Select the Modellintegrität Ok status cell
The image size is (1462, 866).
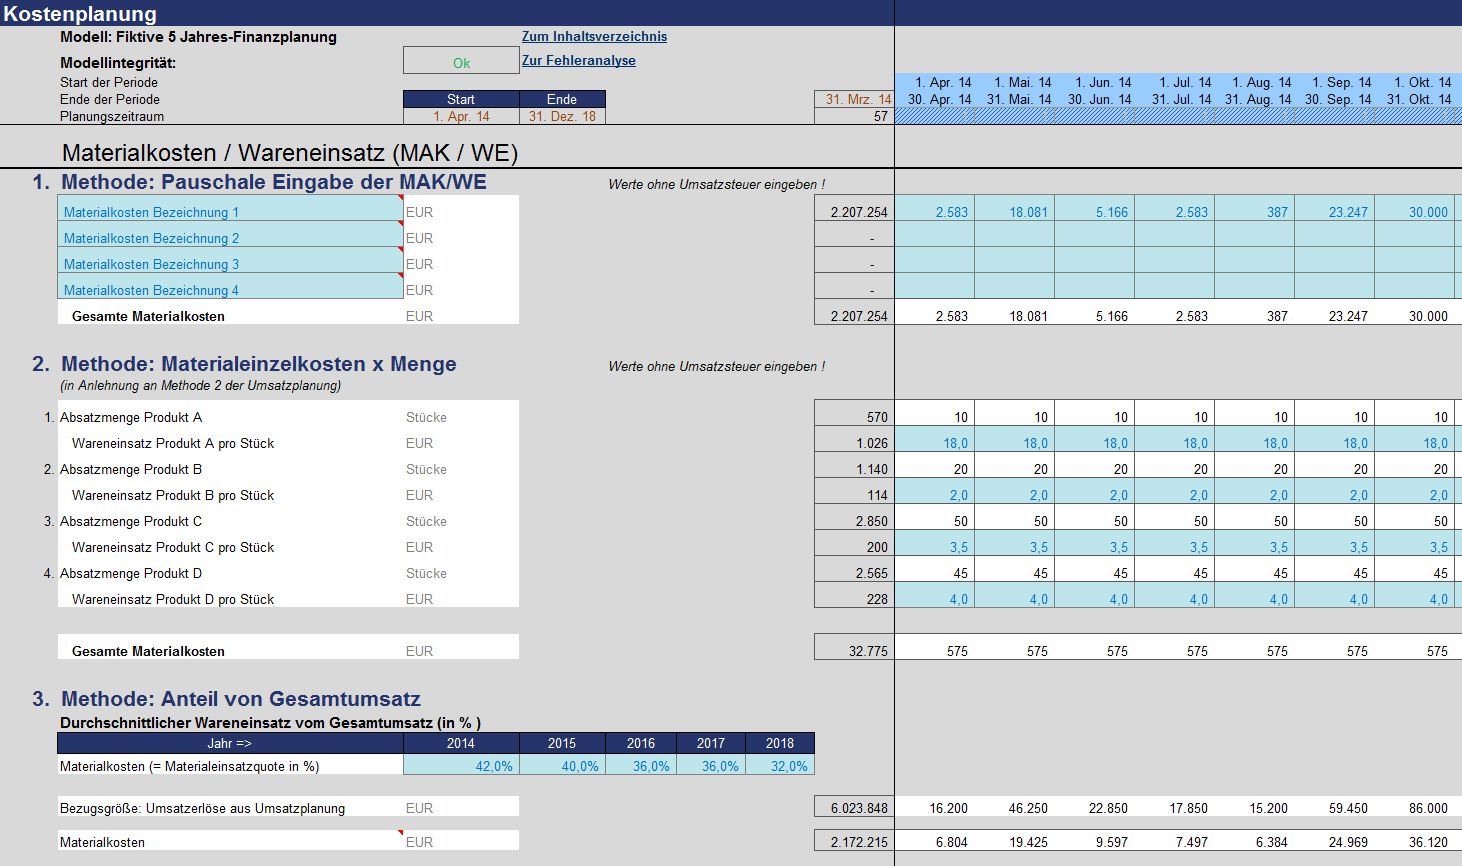point(461,62)
